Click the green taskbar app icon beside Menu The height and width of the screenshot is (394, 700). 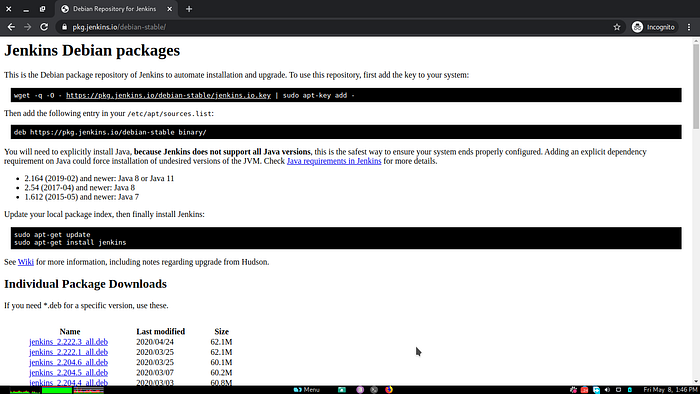342,390
